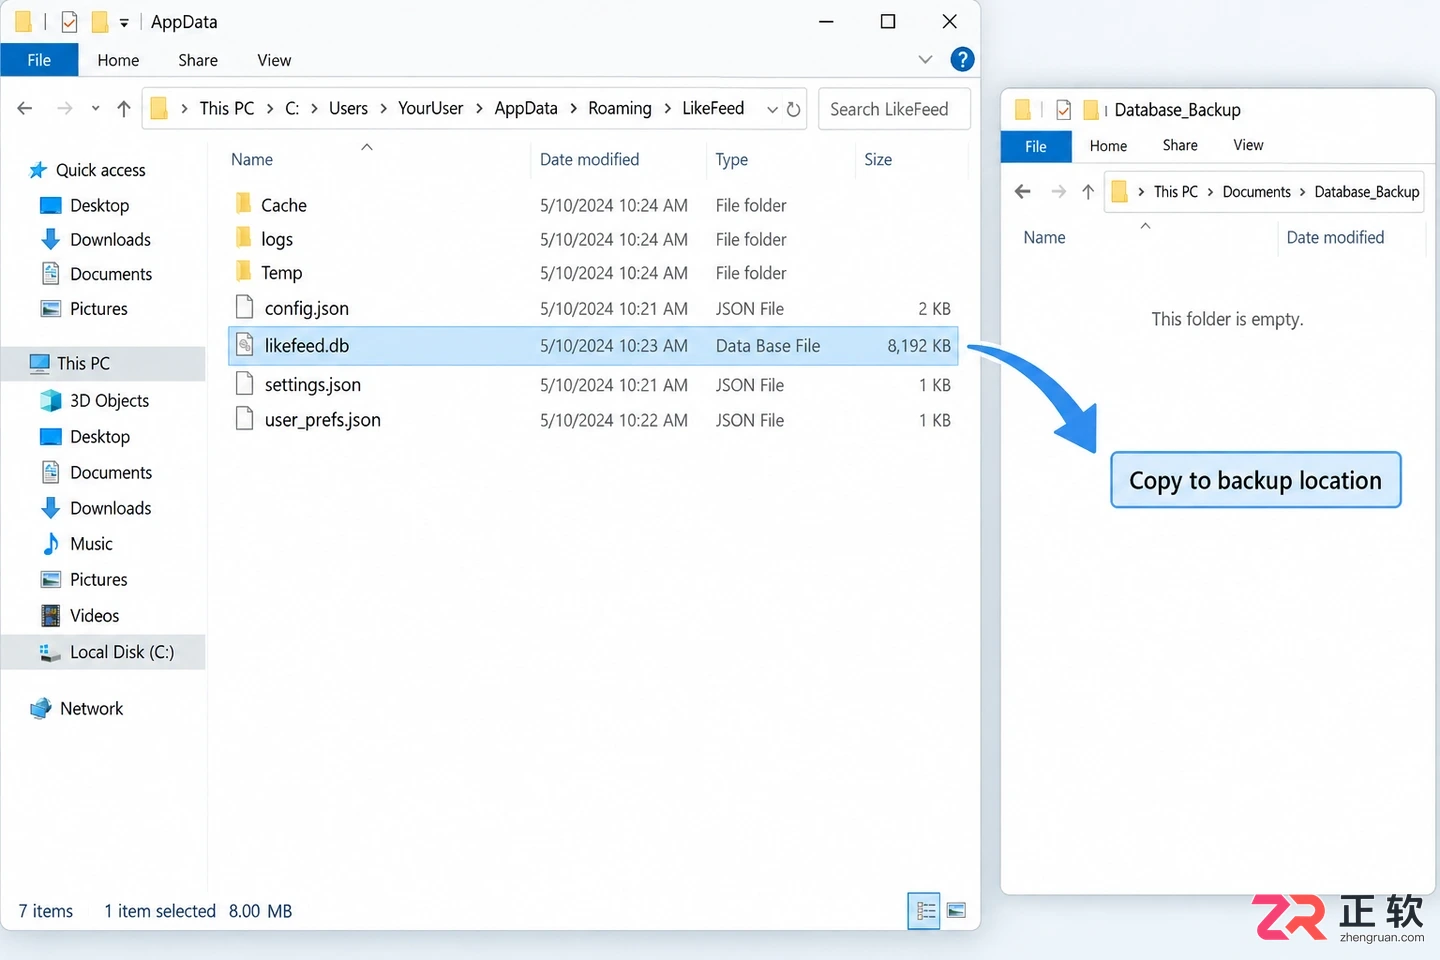1440x960 pixels.
Task: Click the Roaming breadcrumb in address bar
Action: pyautogui.click(x=619, y=109)
